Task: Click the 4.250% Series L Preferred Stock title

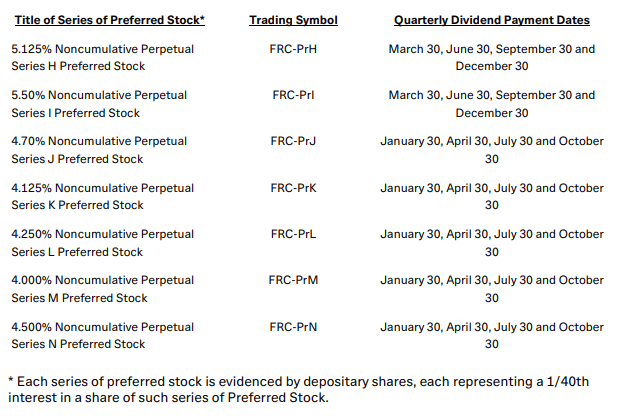Action: click(102, 243)
